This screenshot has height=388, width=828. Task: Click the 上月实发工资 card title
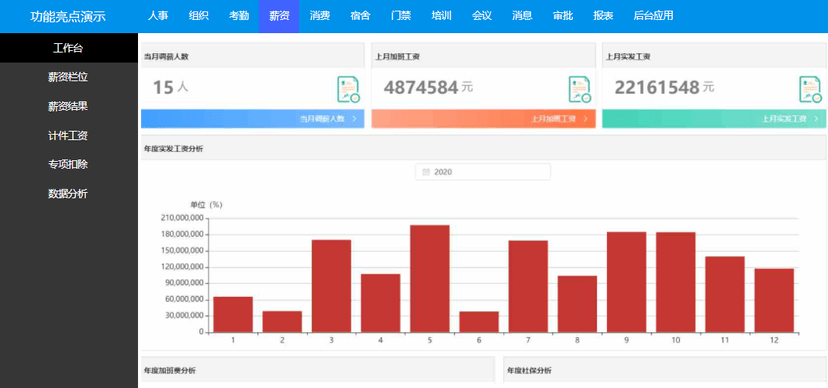628,56
